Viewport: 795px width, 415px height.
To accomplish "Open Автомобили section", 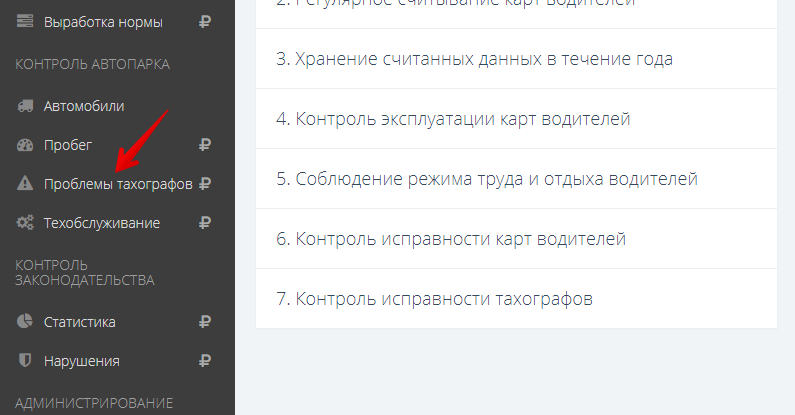I will [84, 106].
